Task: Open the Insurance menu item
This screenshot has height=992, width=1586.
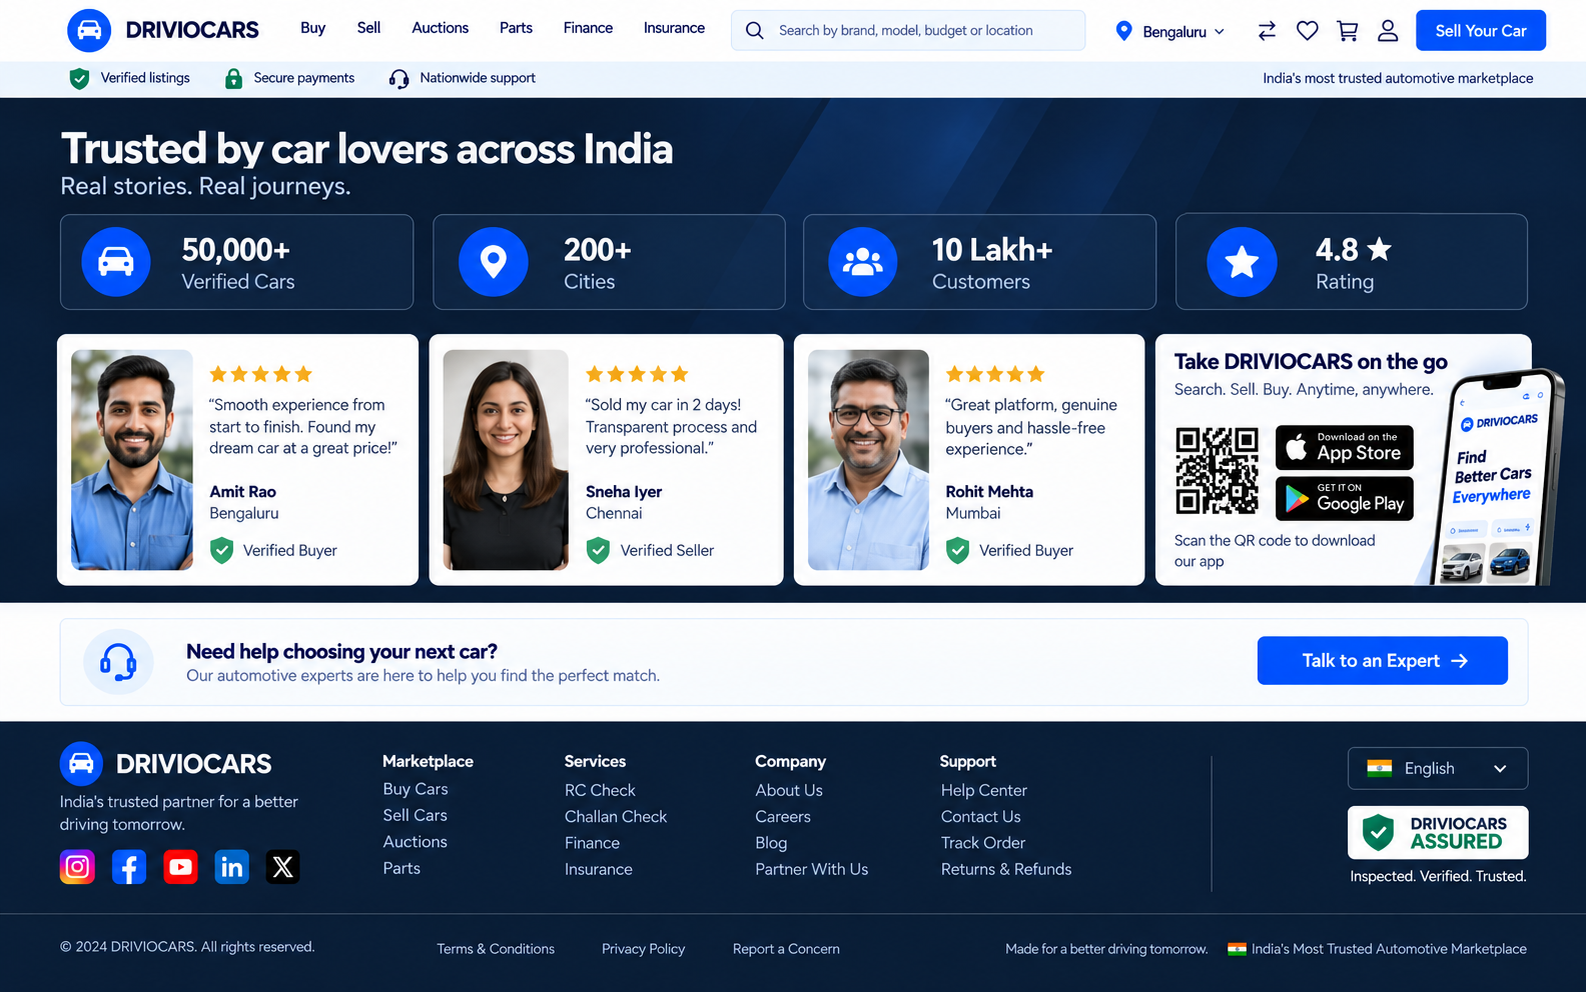Action: coord(674,28)
